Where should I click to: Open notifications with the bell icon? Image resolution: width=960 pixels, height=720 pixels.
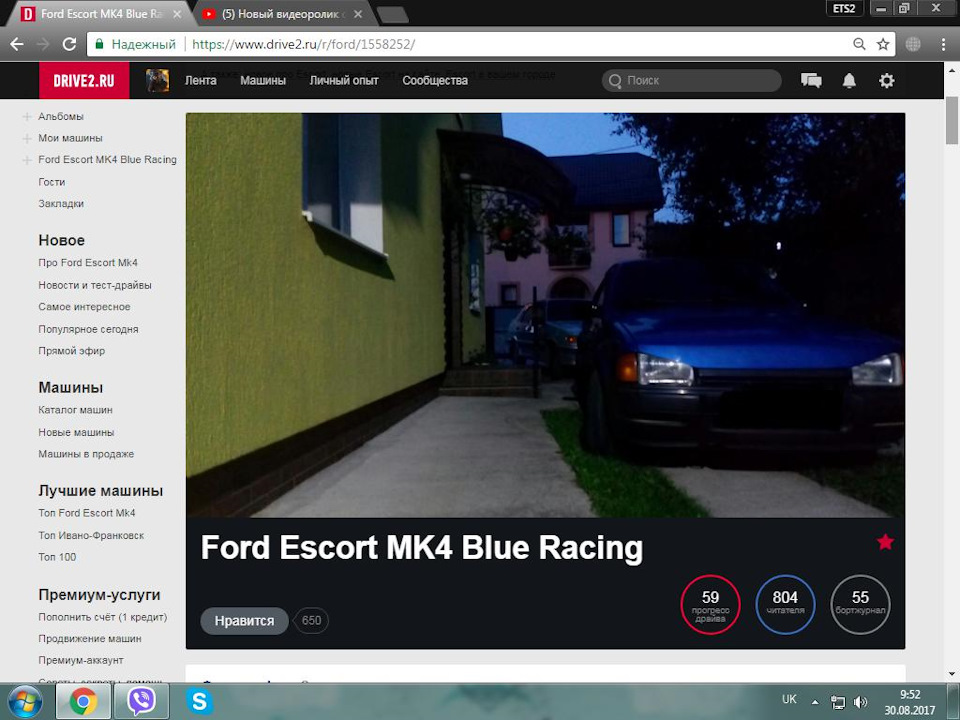[849, 80]
